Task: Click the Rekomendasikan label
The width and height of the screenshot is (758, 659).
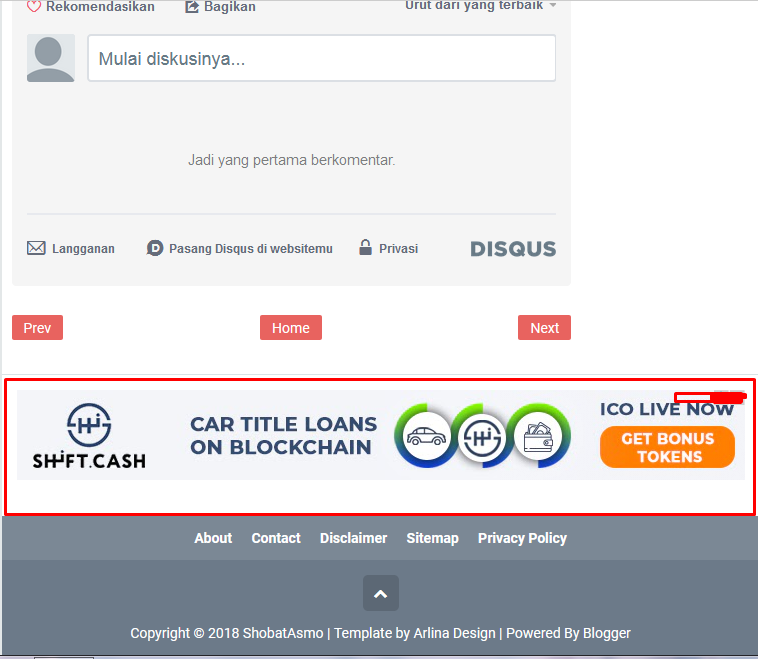Action: click(101, 7)
